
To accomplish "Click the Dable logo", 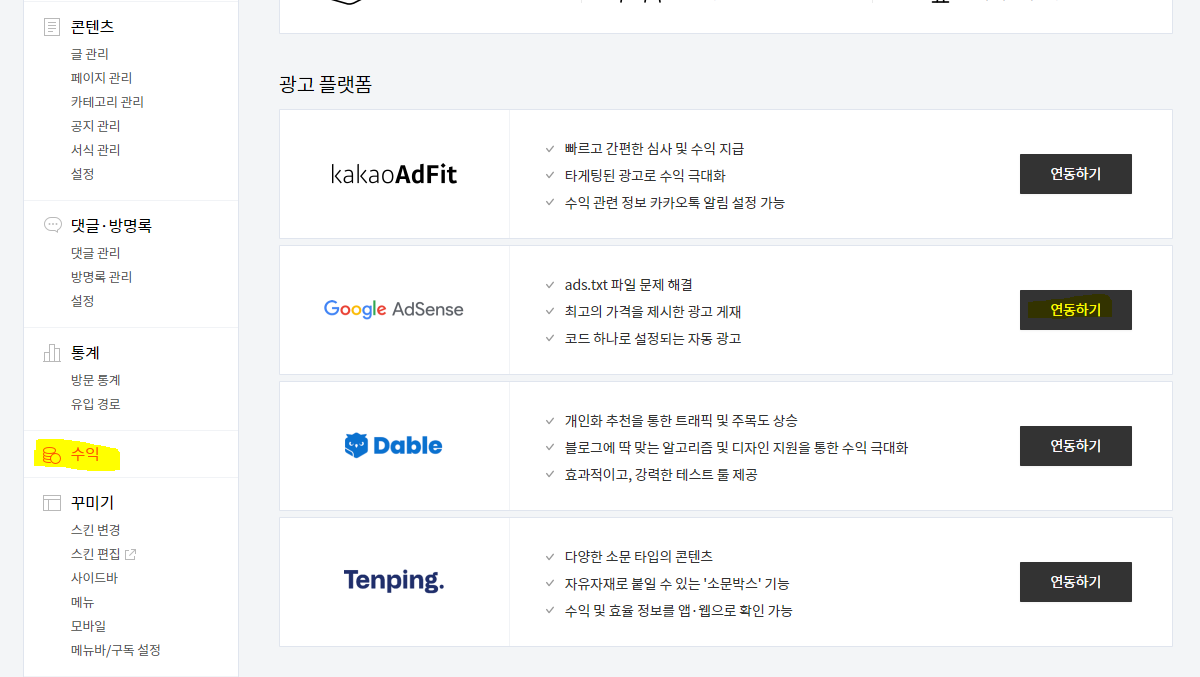I will click(x=393, y=445).
